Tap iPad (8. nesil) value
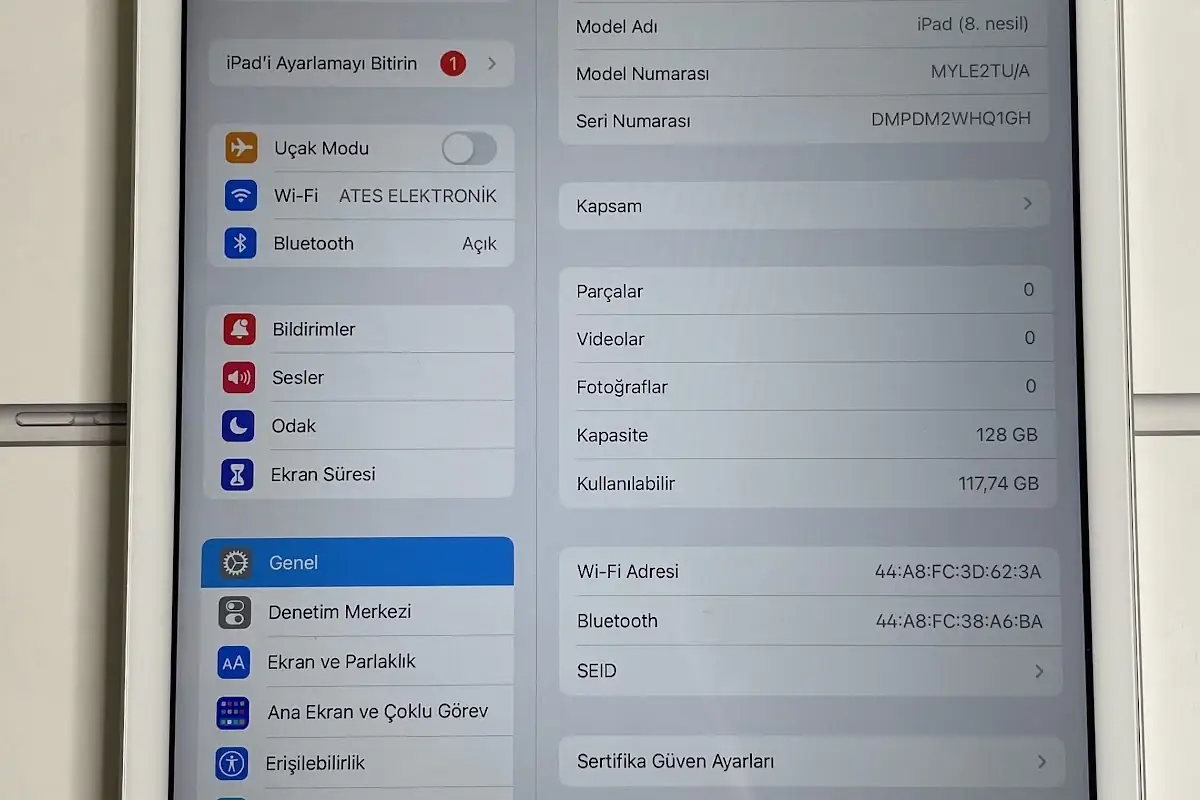Viewport: 1200px width, 800px height. pos(973,24)
